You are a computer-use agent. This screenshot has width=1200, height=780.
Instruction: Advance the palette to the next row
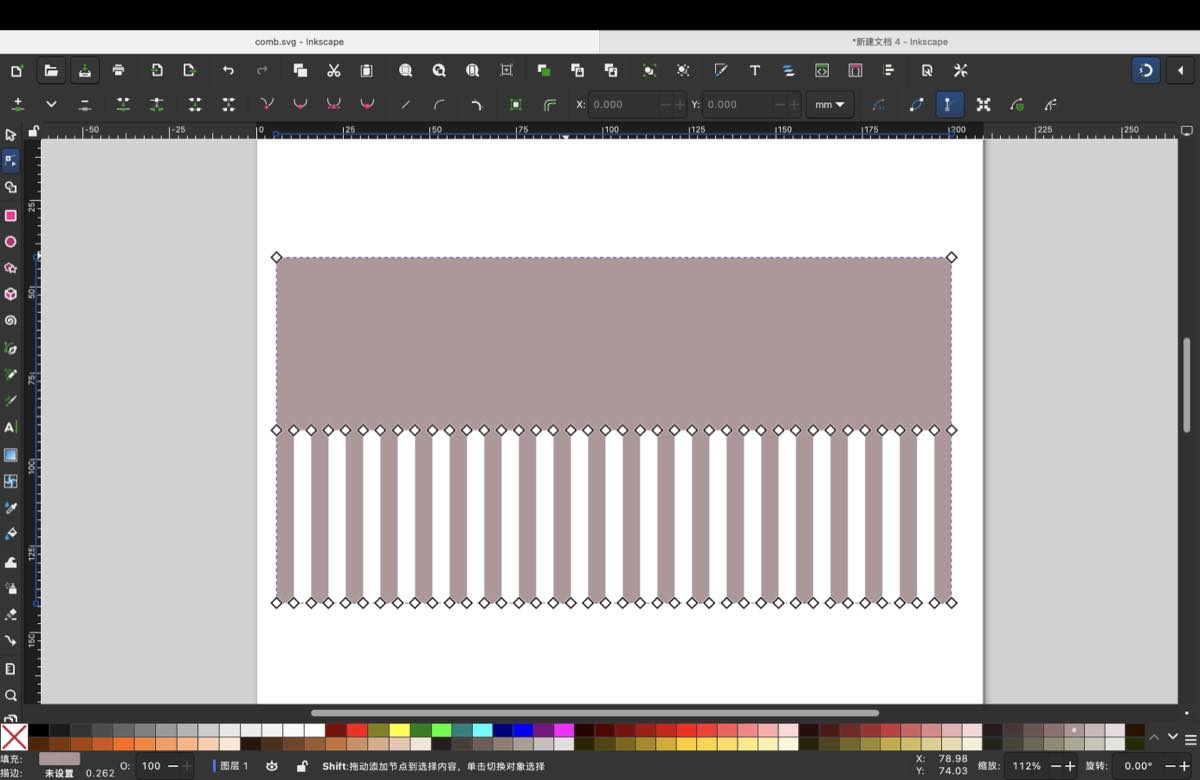(x=1173, y=737)
